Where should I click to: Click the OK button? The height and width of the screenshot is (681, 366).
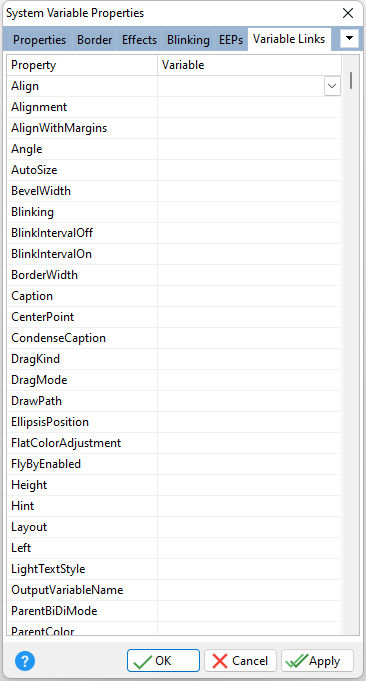pos(163,661)
